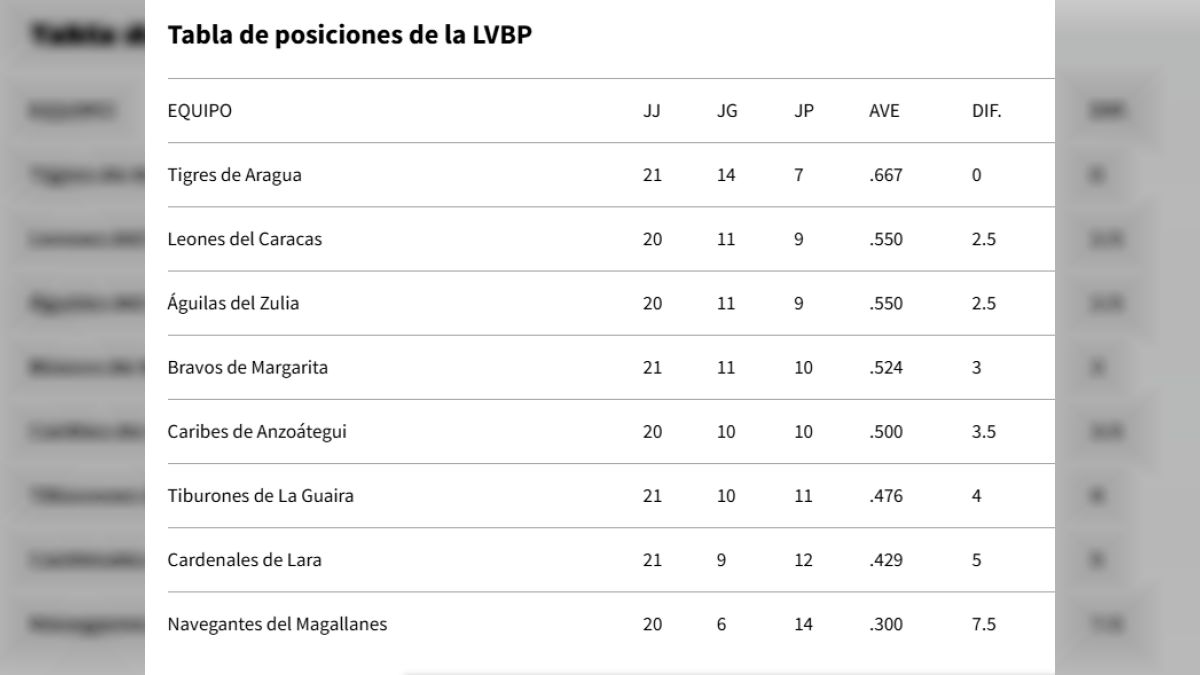Click Caribes de Anzoátegui team name

[x=257, y=432]
